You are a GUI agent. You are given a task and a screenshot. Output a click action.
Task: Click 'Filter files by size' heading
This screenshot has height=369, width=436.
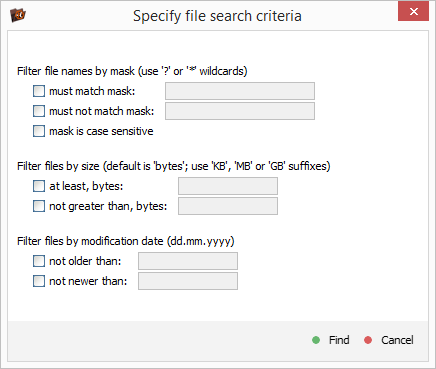click(x=174, y=166)
